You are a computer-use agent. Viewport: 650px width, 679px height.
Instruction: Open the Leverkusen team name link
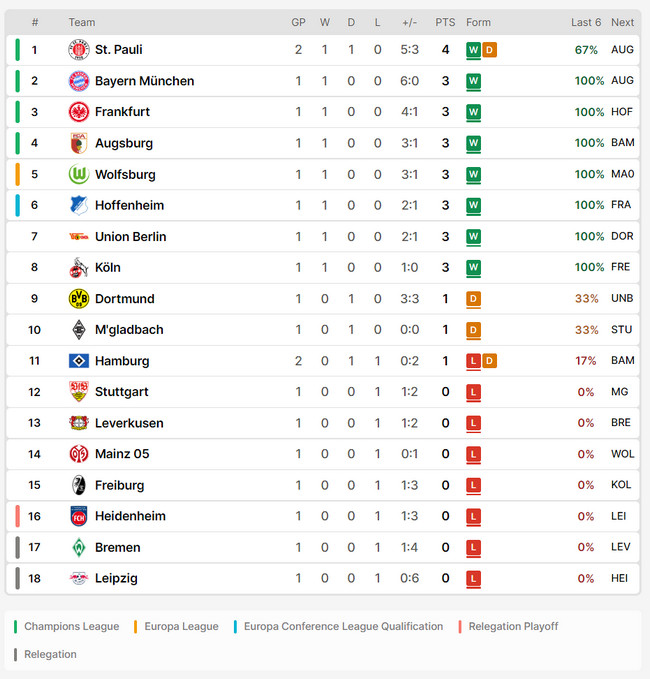tap(129, 423)
